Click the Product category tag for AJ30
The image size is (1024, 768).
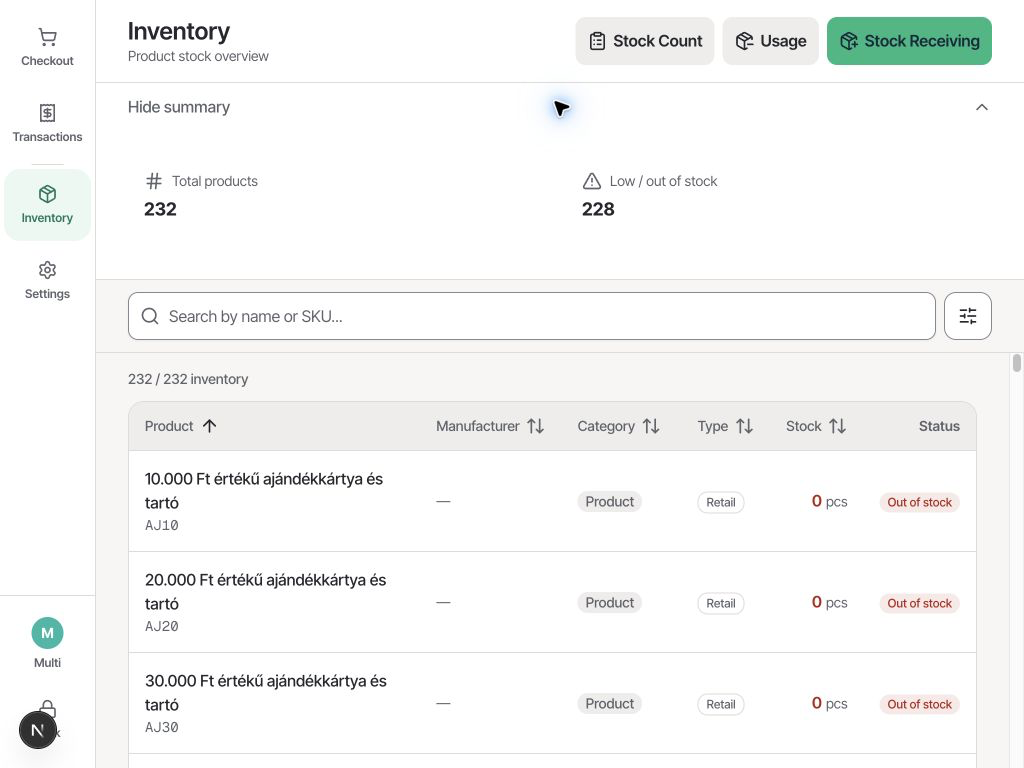click(609, 703)
